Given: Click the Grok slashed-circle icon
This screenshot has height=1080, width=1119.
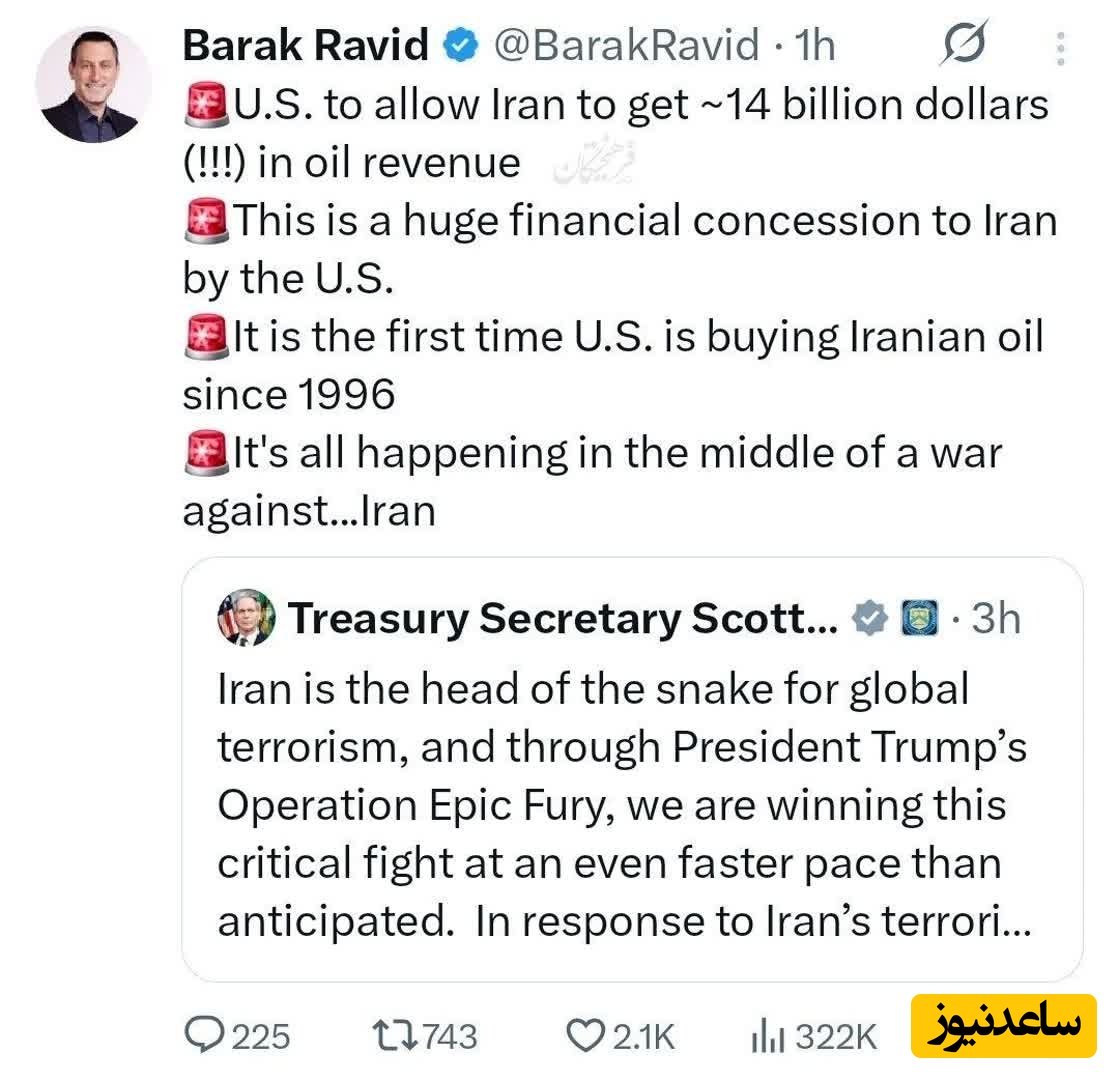Looking at the screenshot, I should point(964,44).
